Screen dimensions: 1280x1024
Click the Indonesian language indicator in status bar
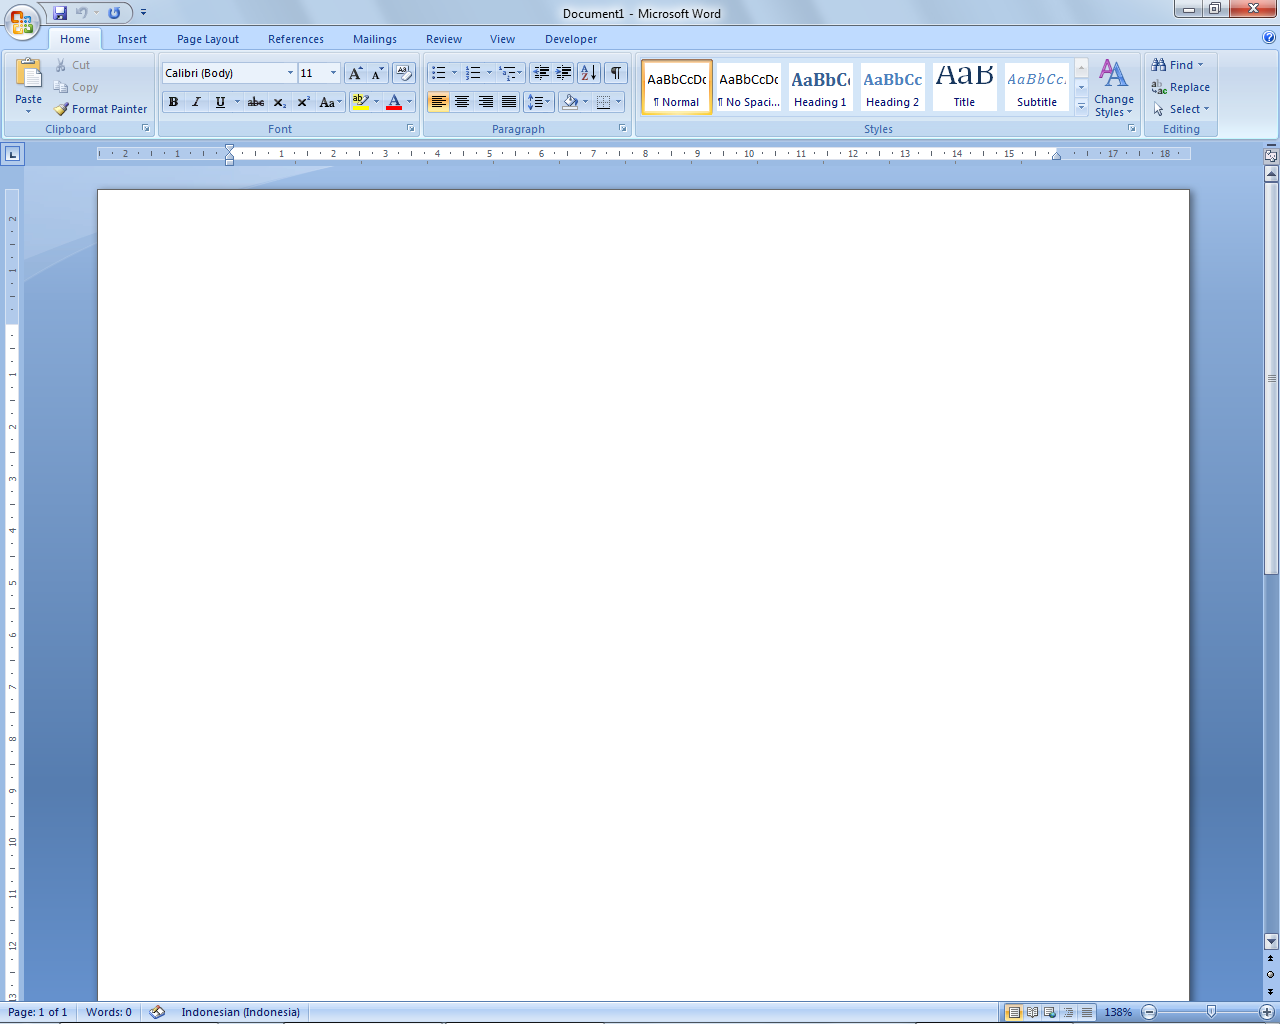click(x=240, y=1012)
